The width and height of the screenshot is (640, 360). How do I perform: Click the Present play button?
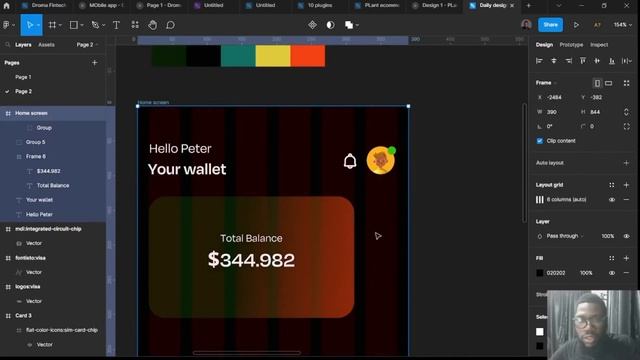tap(576, 25)
